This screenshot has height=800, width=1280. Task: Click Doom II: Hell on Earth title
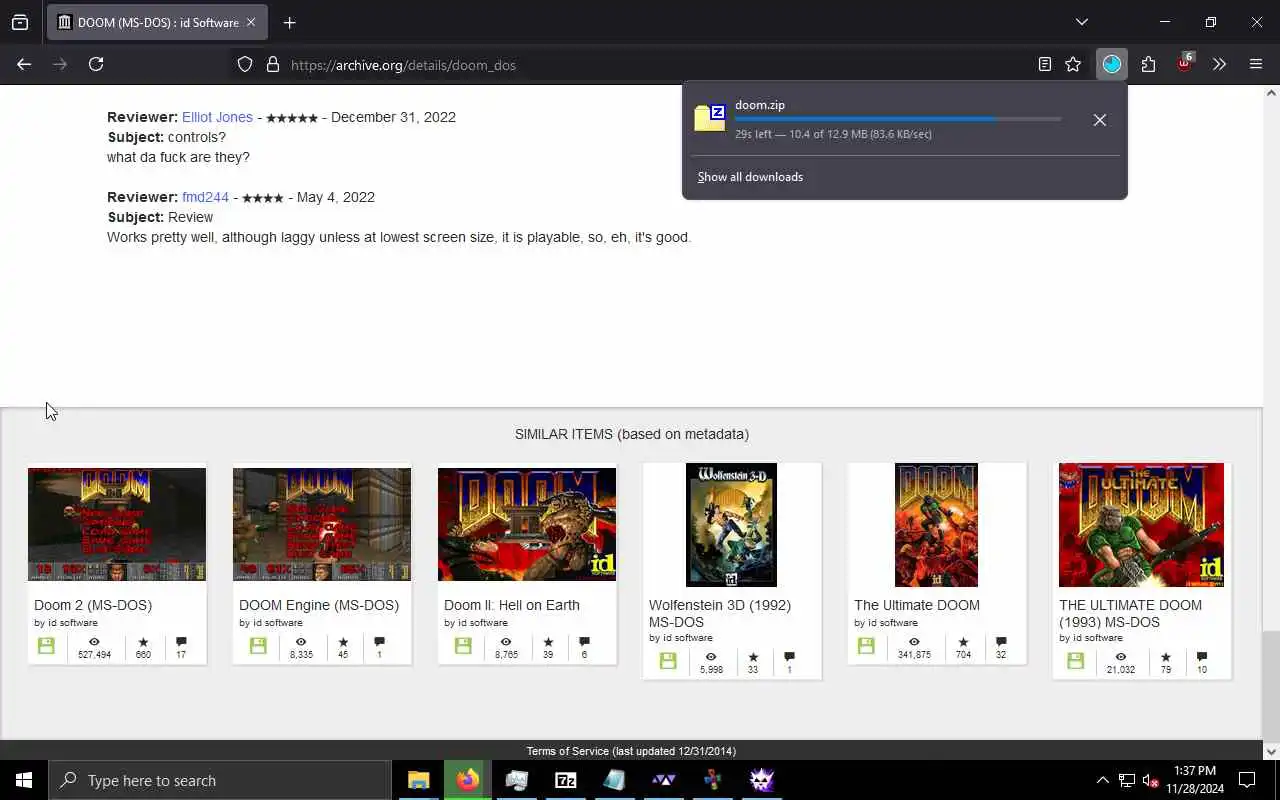click(512, 605)
